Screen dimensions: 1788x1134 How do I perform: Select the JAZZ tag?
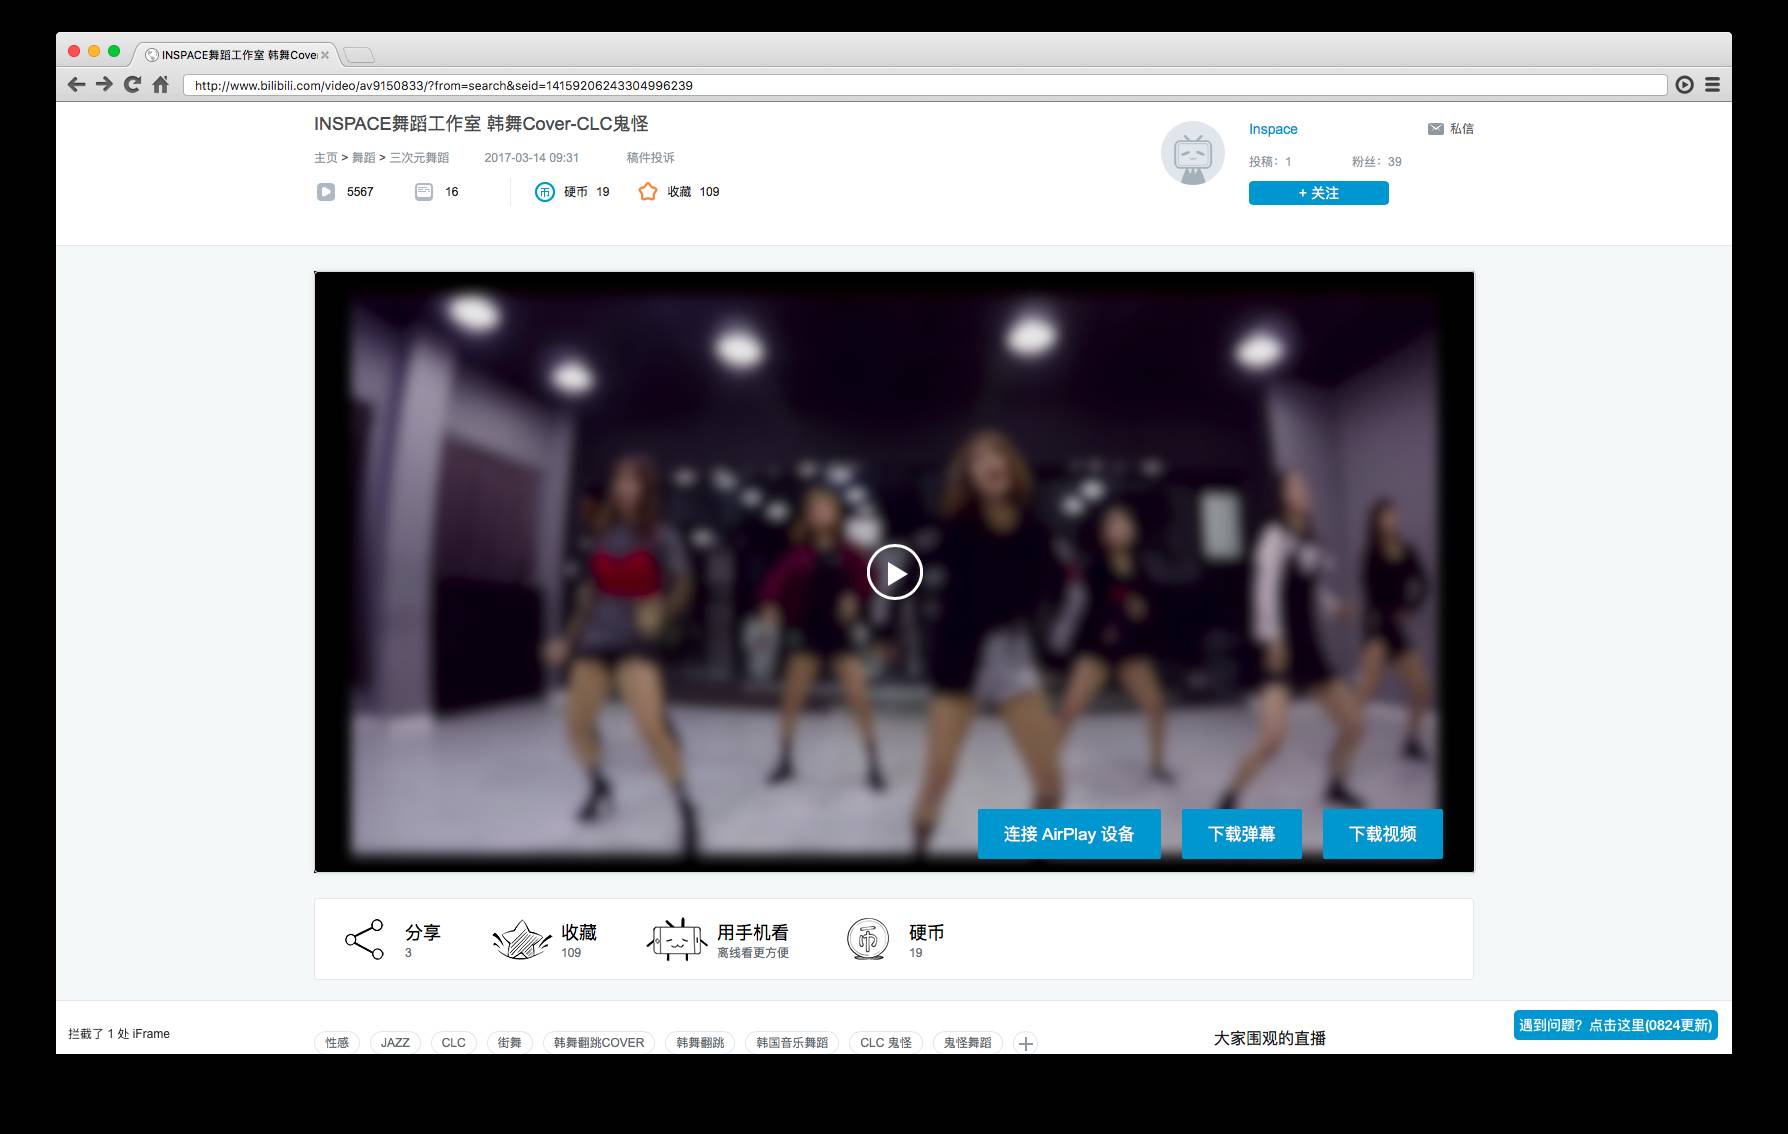click(395, 1042)
